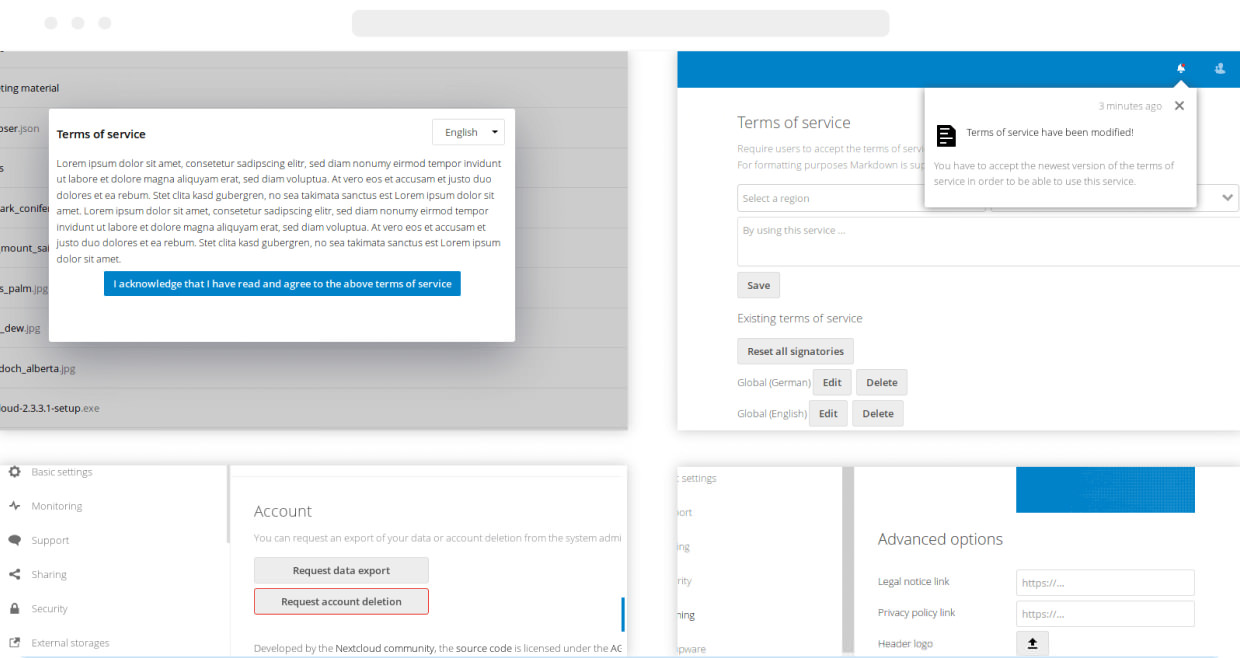Select the Basic settings gear icon

pyautogui.click(x=15, y=471)
